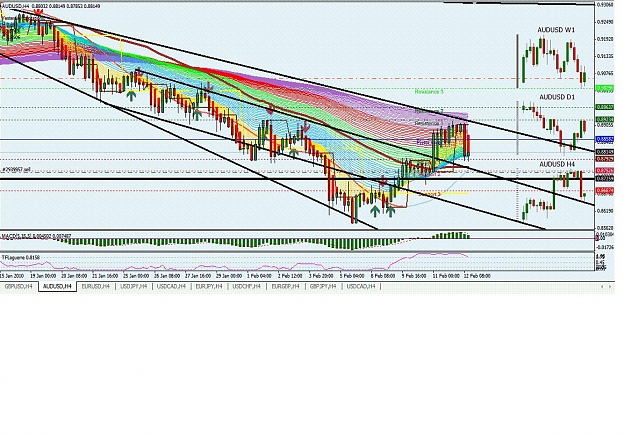This screenshot has width=625, height=436.
Task: Click the AUDUSD H4 mini chart label
Action: [x=557, y=164]
